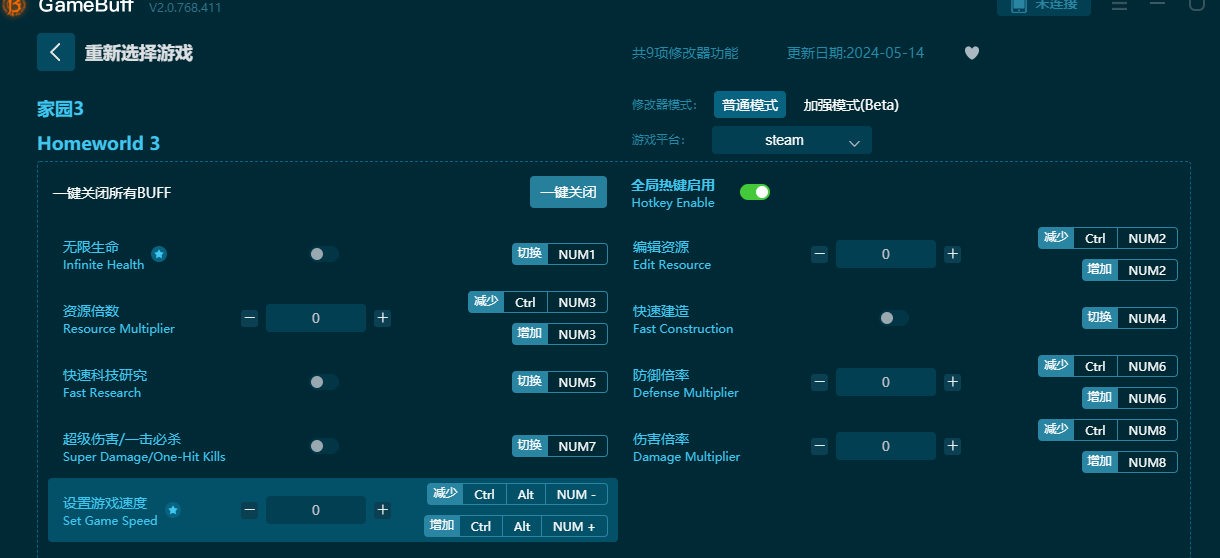
Task: Click the NUM1 hotkey for Infinite Health
Action: tap(577, 254)
